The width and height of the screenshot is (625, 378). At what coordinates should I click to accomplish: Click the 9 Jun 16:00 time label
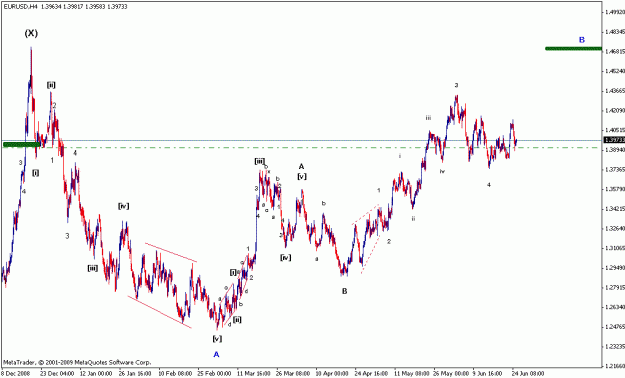coord(488,374)
